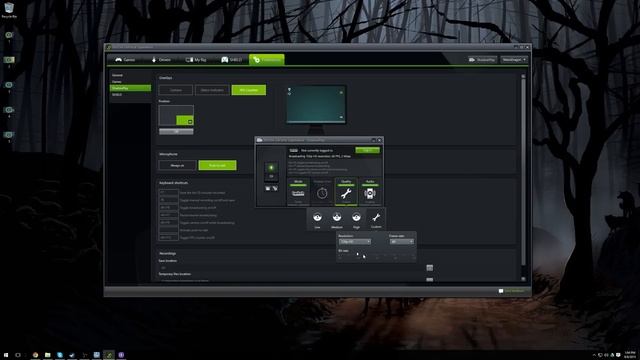Screen dimensions: 640x360
Task: Select the Low quality preset
Action: click(317, 220)
